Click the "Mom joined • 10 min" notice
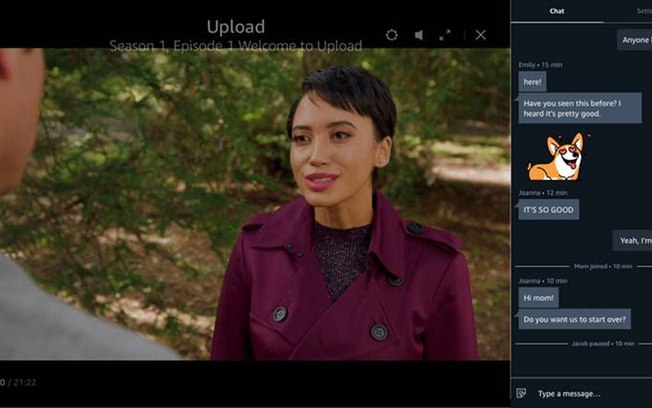 [603, 266]
